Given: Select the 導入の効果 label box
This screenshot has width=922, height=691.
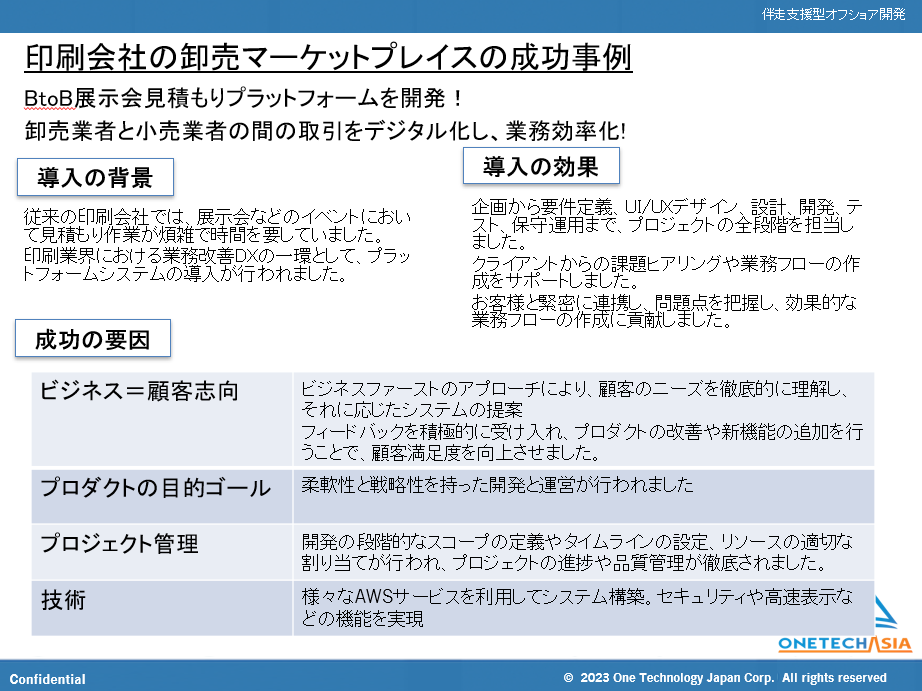Looking at the screenshot, I should click(x=541, y=166).
